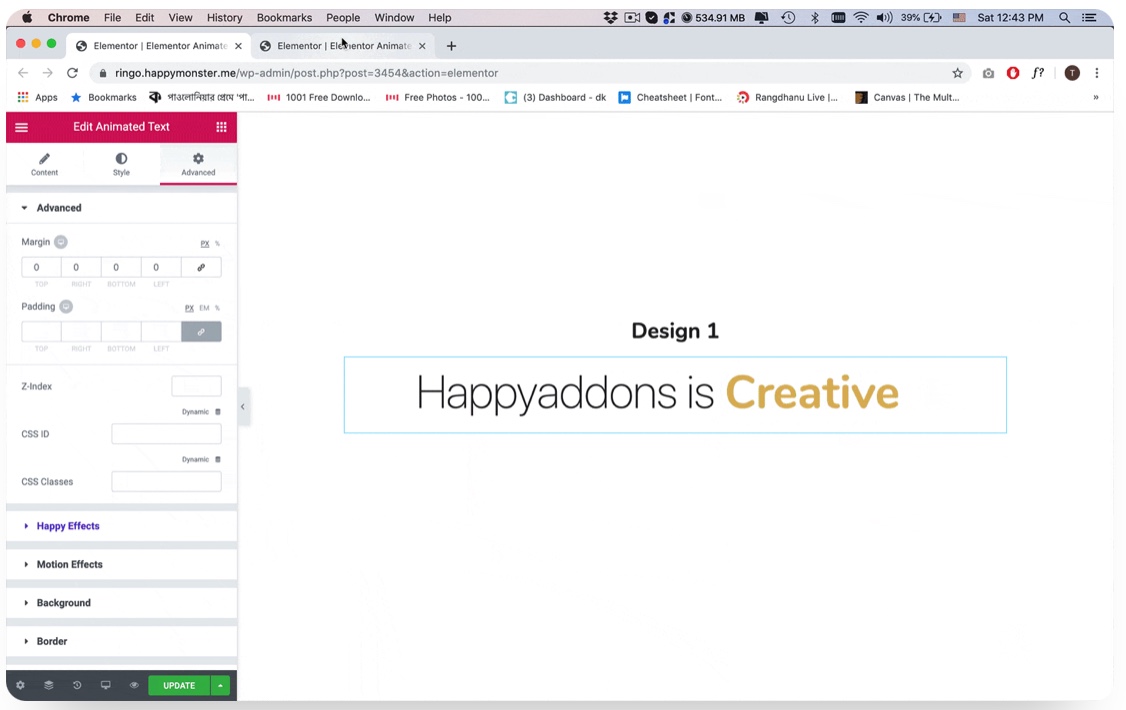Focus the Padding bottom field

(121, 332)
